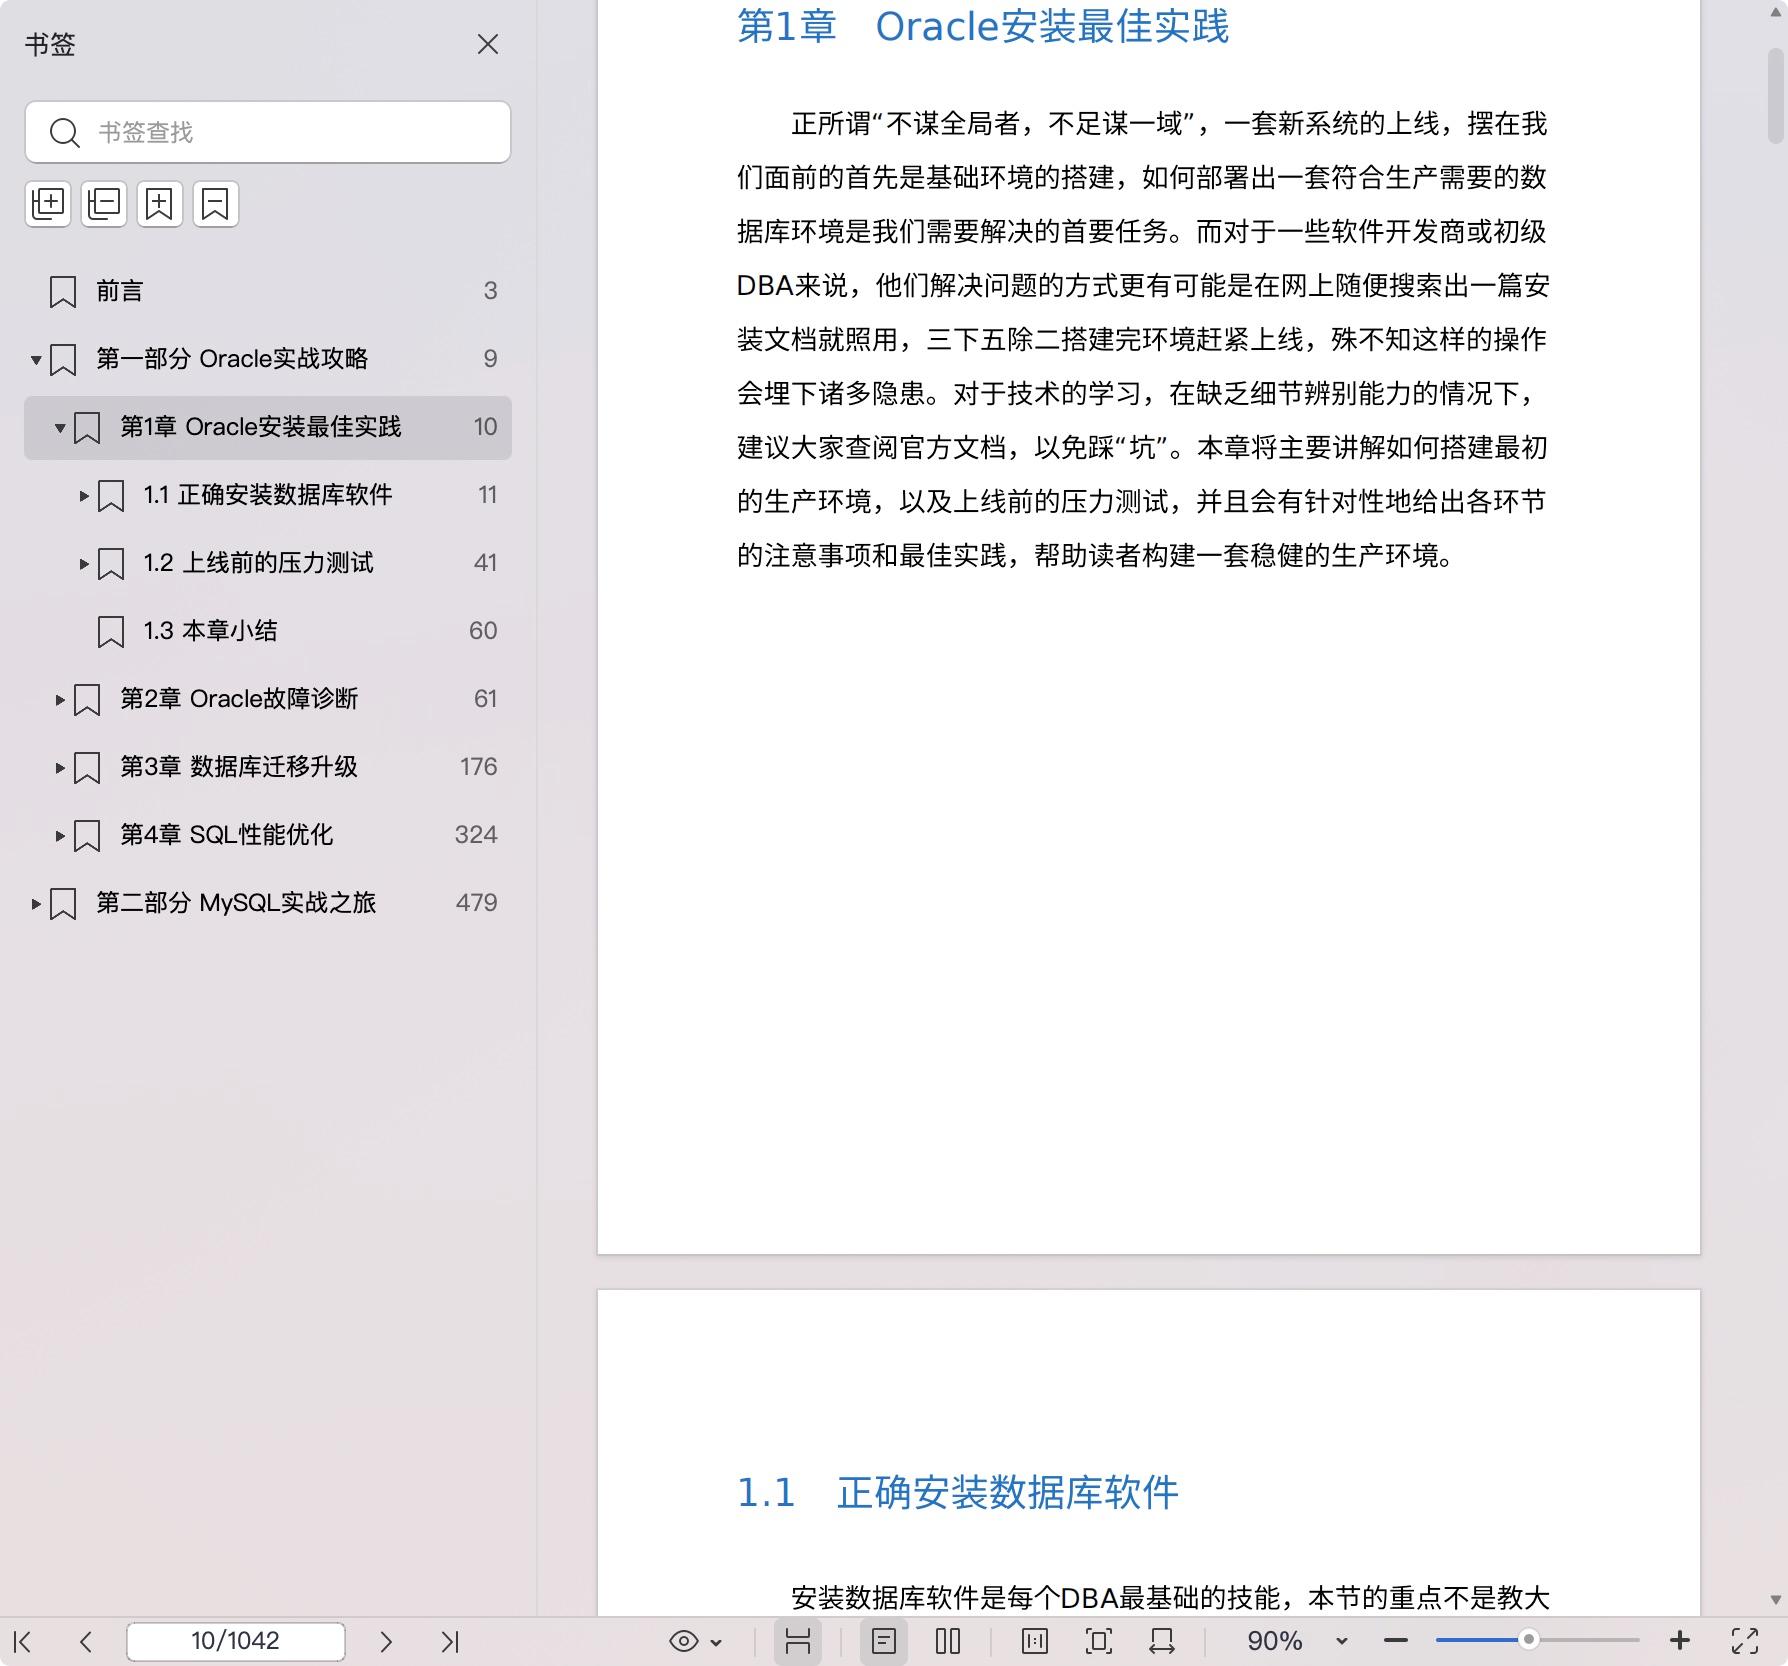Click the zoom slider handle
The image size is (1788, 1666).
pyautogui.click(x=1528, y=1640)
